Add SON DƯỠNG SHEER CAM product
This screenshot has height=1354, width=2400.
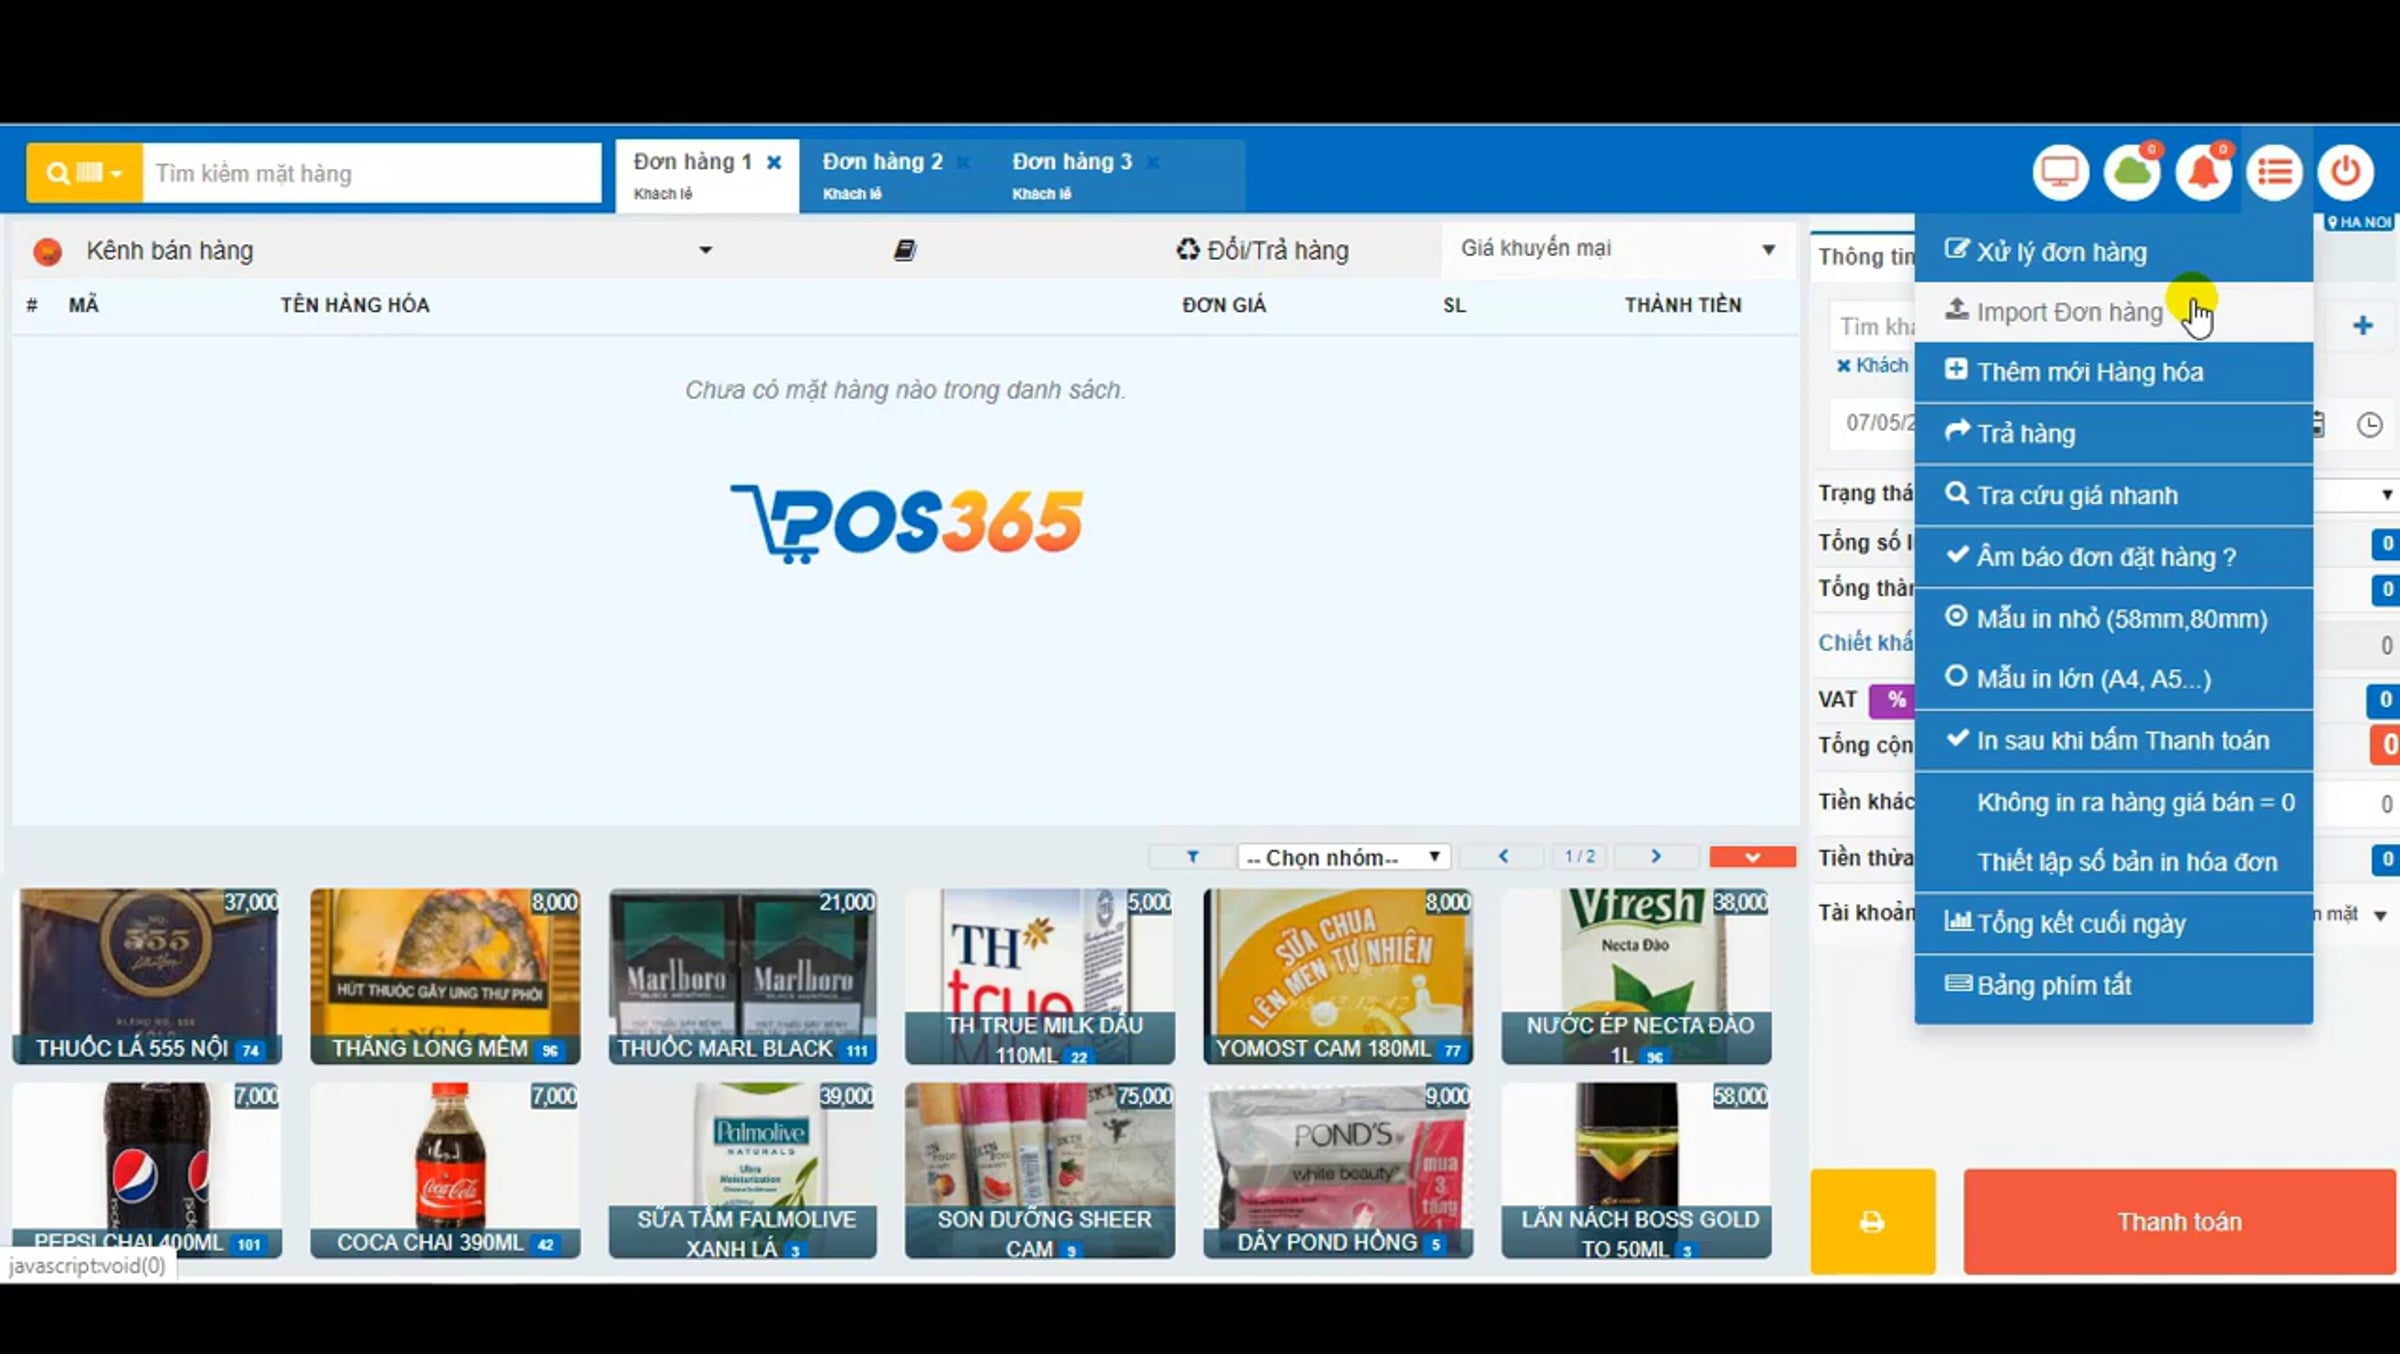[x=1040, y=1170]
